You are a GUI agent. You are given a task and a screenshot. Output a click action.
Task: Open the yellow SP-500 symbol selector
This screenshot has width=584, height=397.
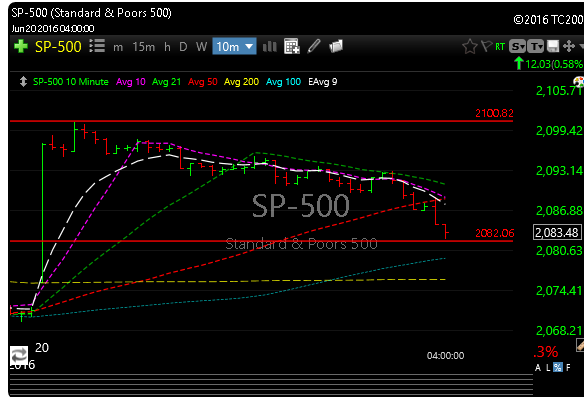click(58, 47)
